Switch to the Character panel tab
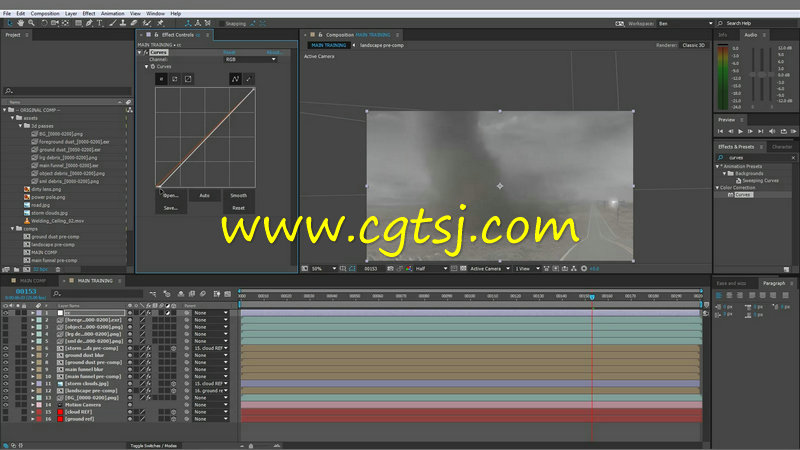 pyautogui.click(x=782, y=146)
